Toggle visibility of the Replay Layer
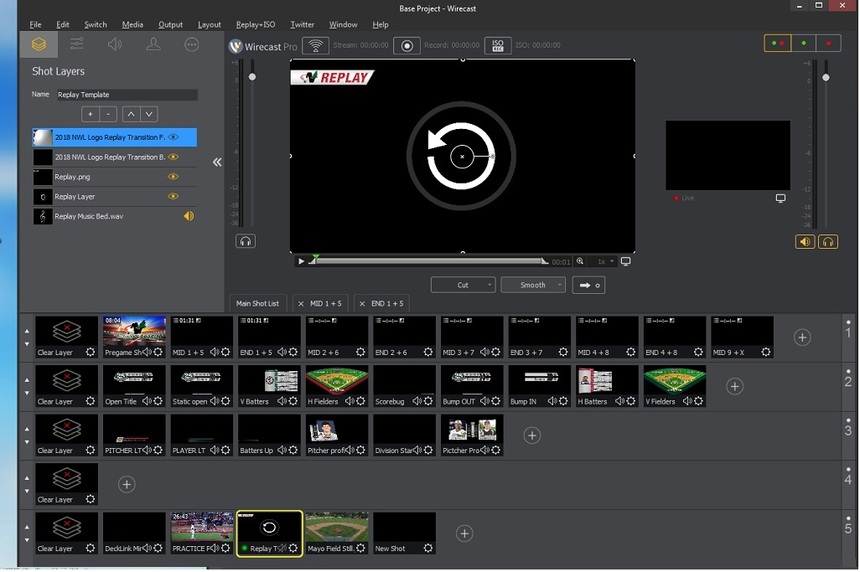The height and width of the screenshot is (572, 860). tap(173, 196)
